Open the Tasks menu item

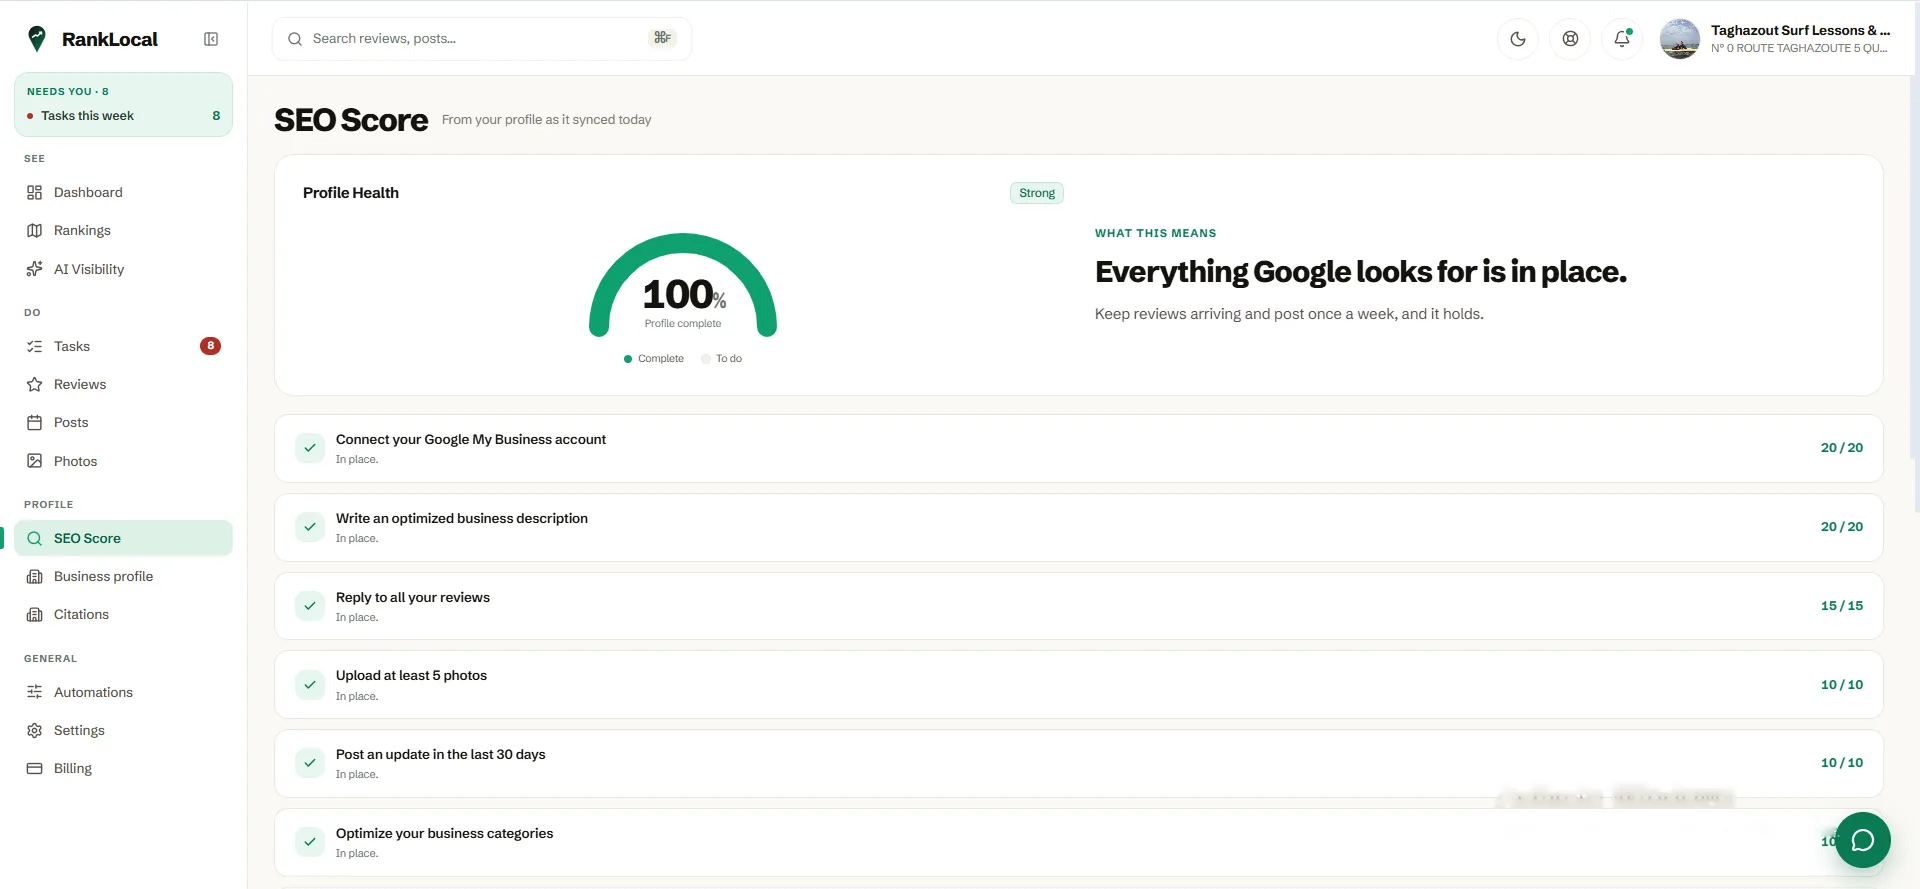click(123, 346)
